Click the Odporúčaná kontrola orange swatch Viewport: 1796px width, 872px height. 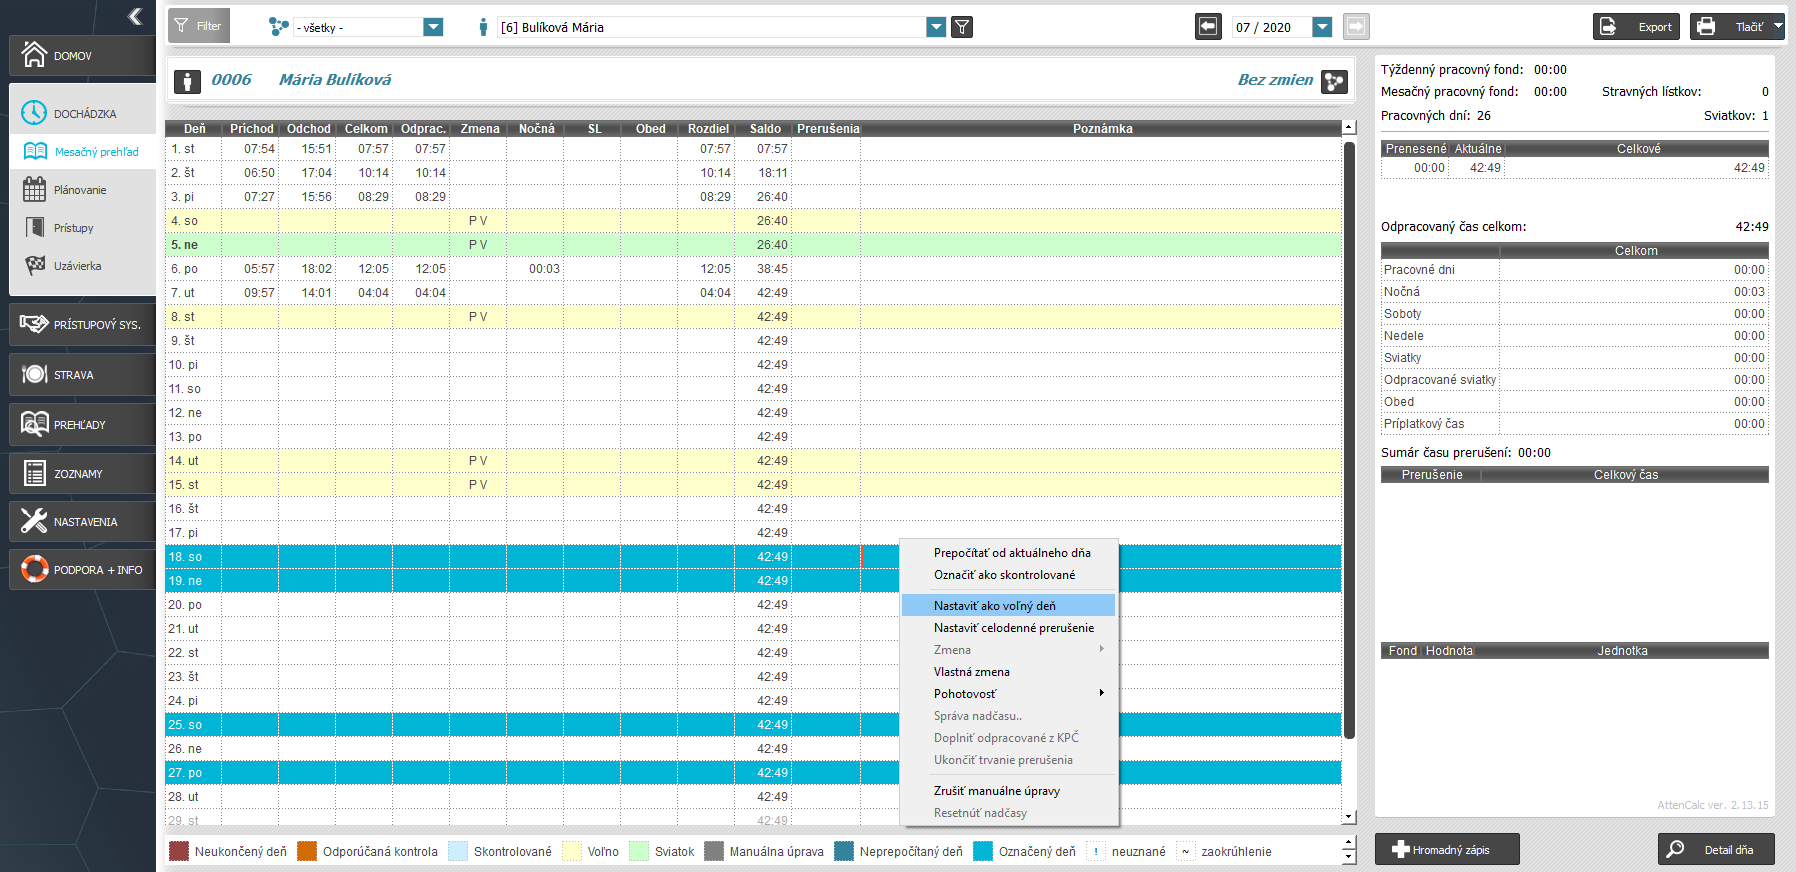(307, 851)
